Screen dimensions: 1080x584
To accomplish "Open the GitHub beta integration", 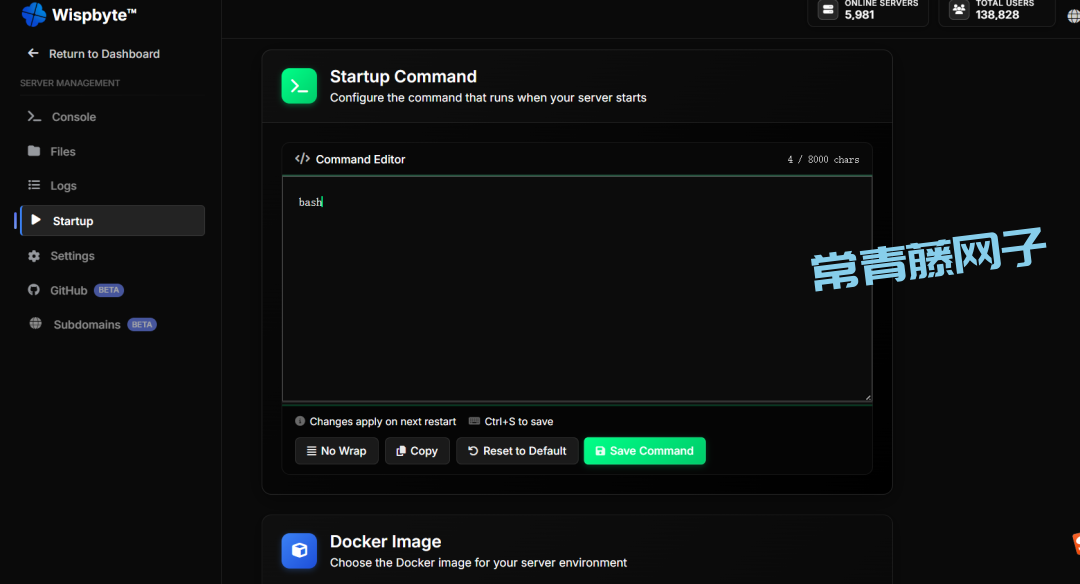I will pos(69,291).
